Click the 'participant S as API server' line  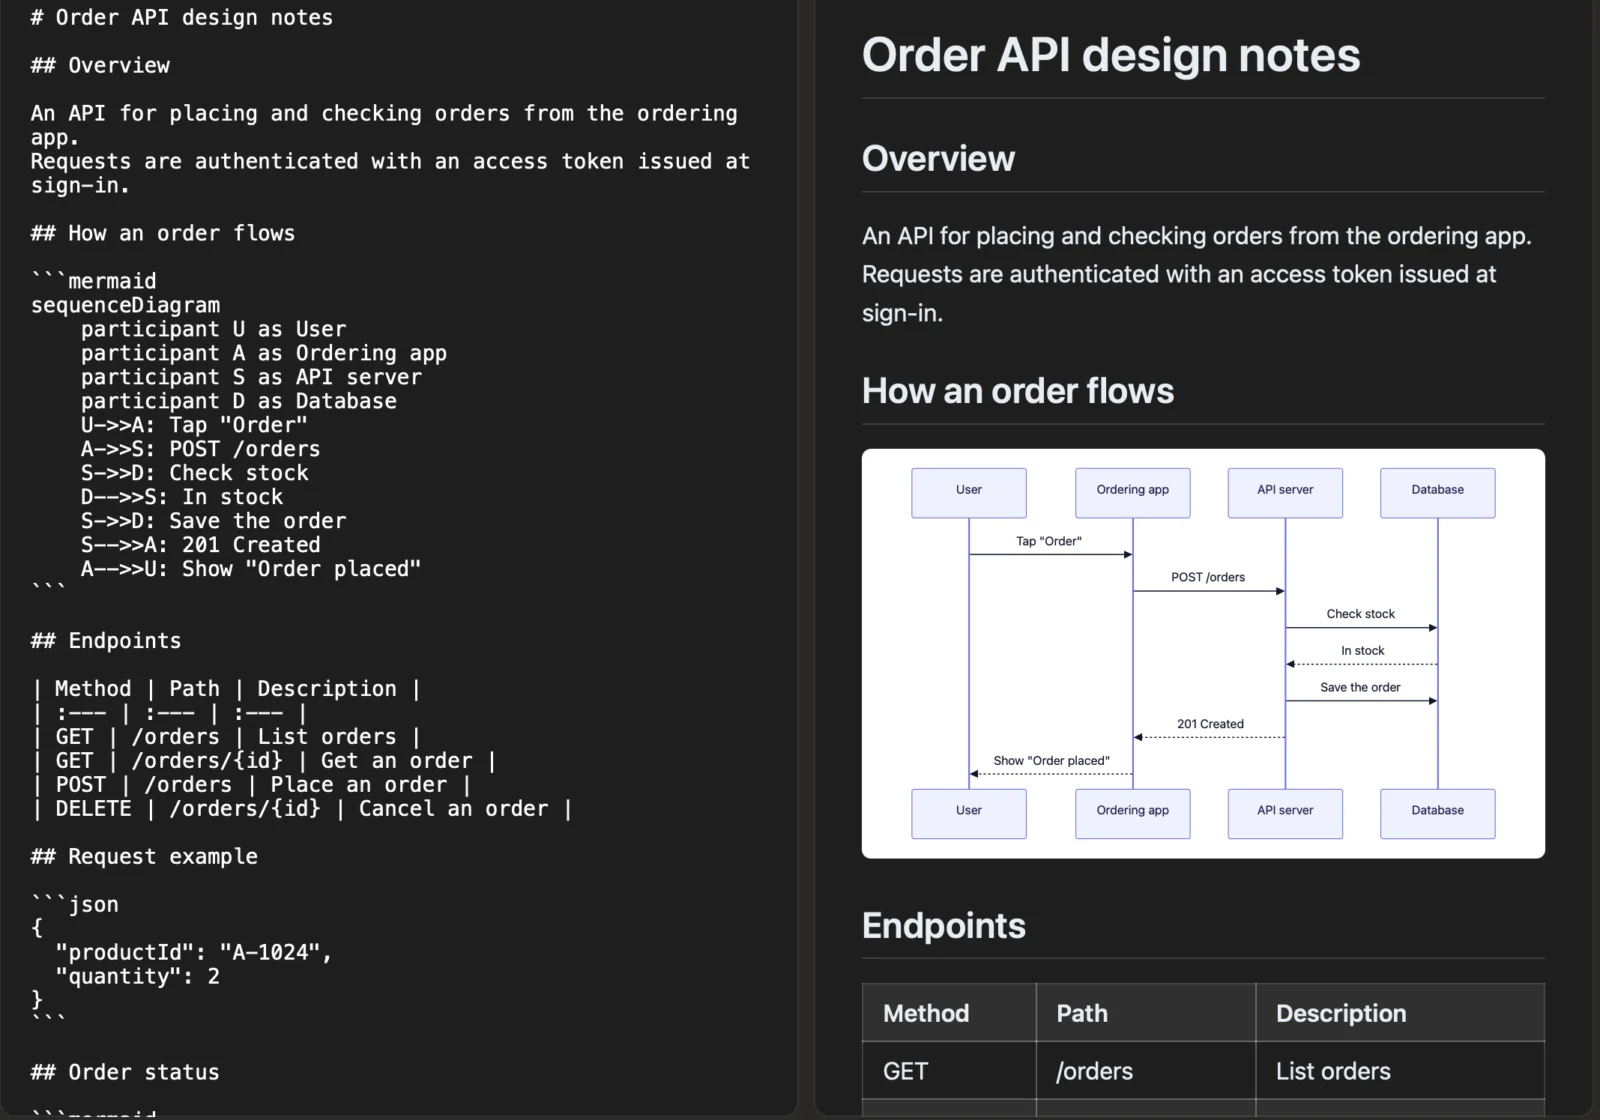coord(251,377)
